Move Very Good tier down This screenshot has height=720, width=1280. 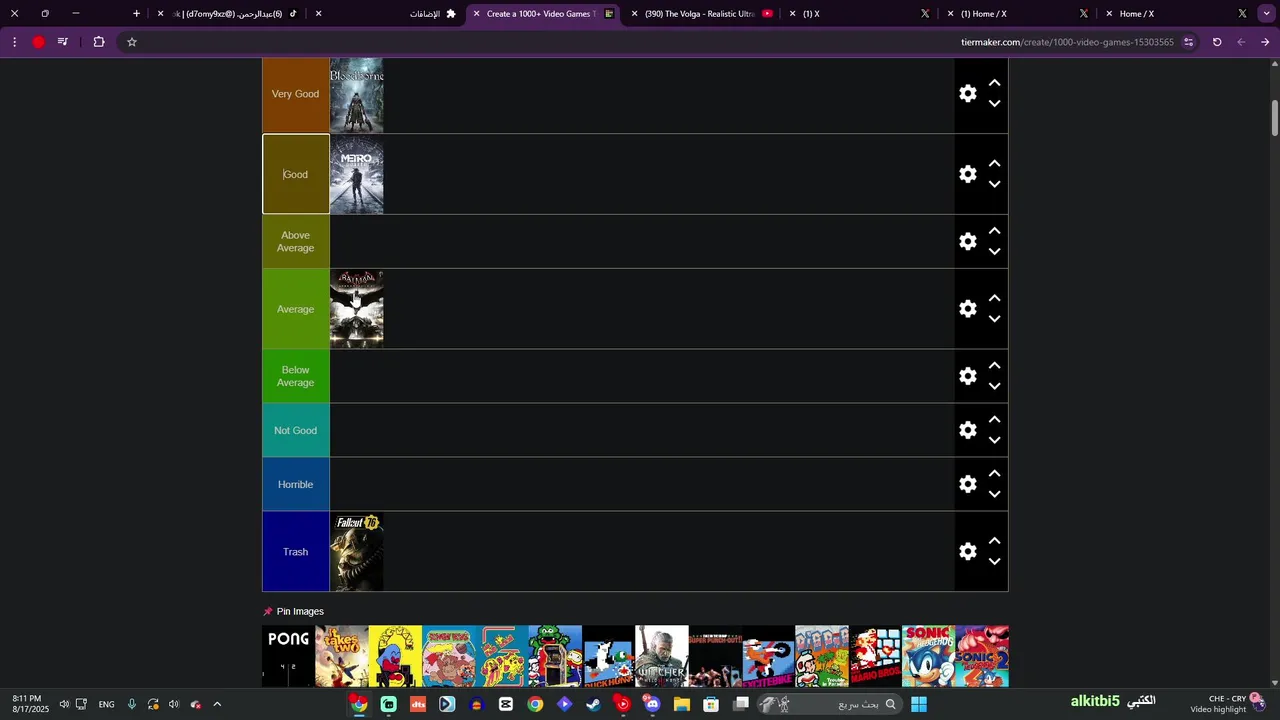point(994,103)
